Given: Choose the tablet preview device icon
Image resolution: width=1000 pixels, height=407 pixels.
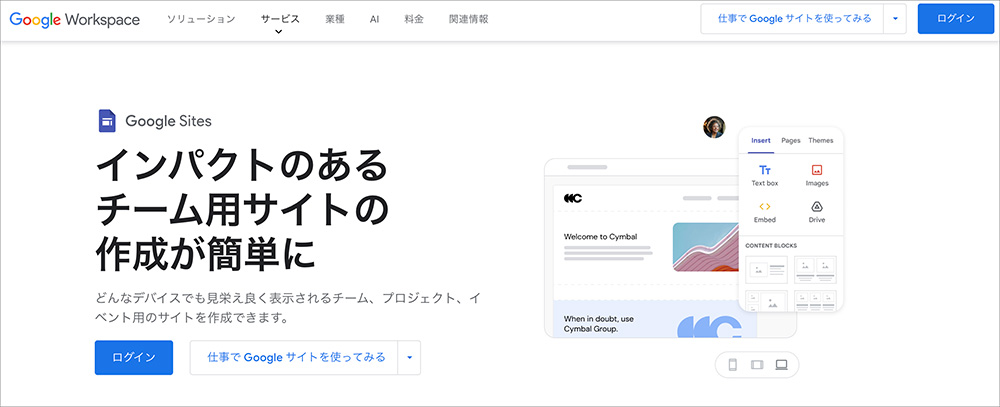Looking at the screenshot, I should point(757,365).
